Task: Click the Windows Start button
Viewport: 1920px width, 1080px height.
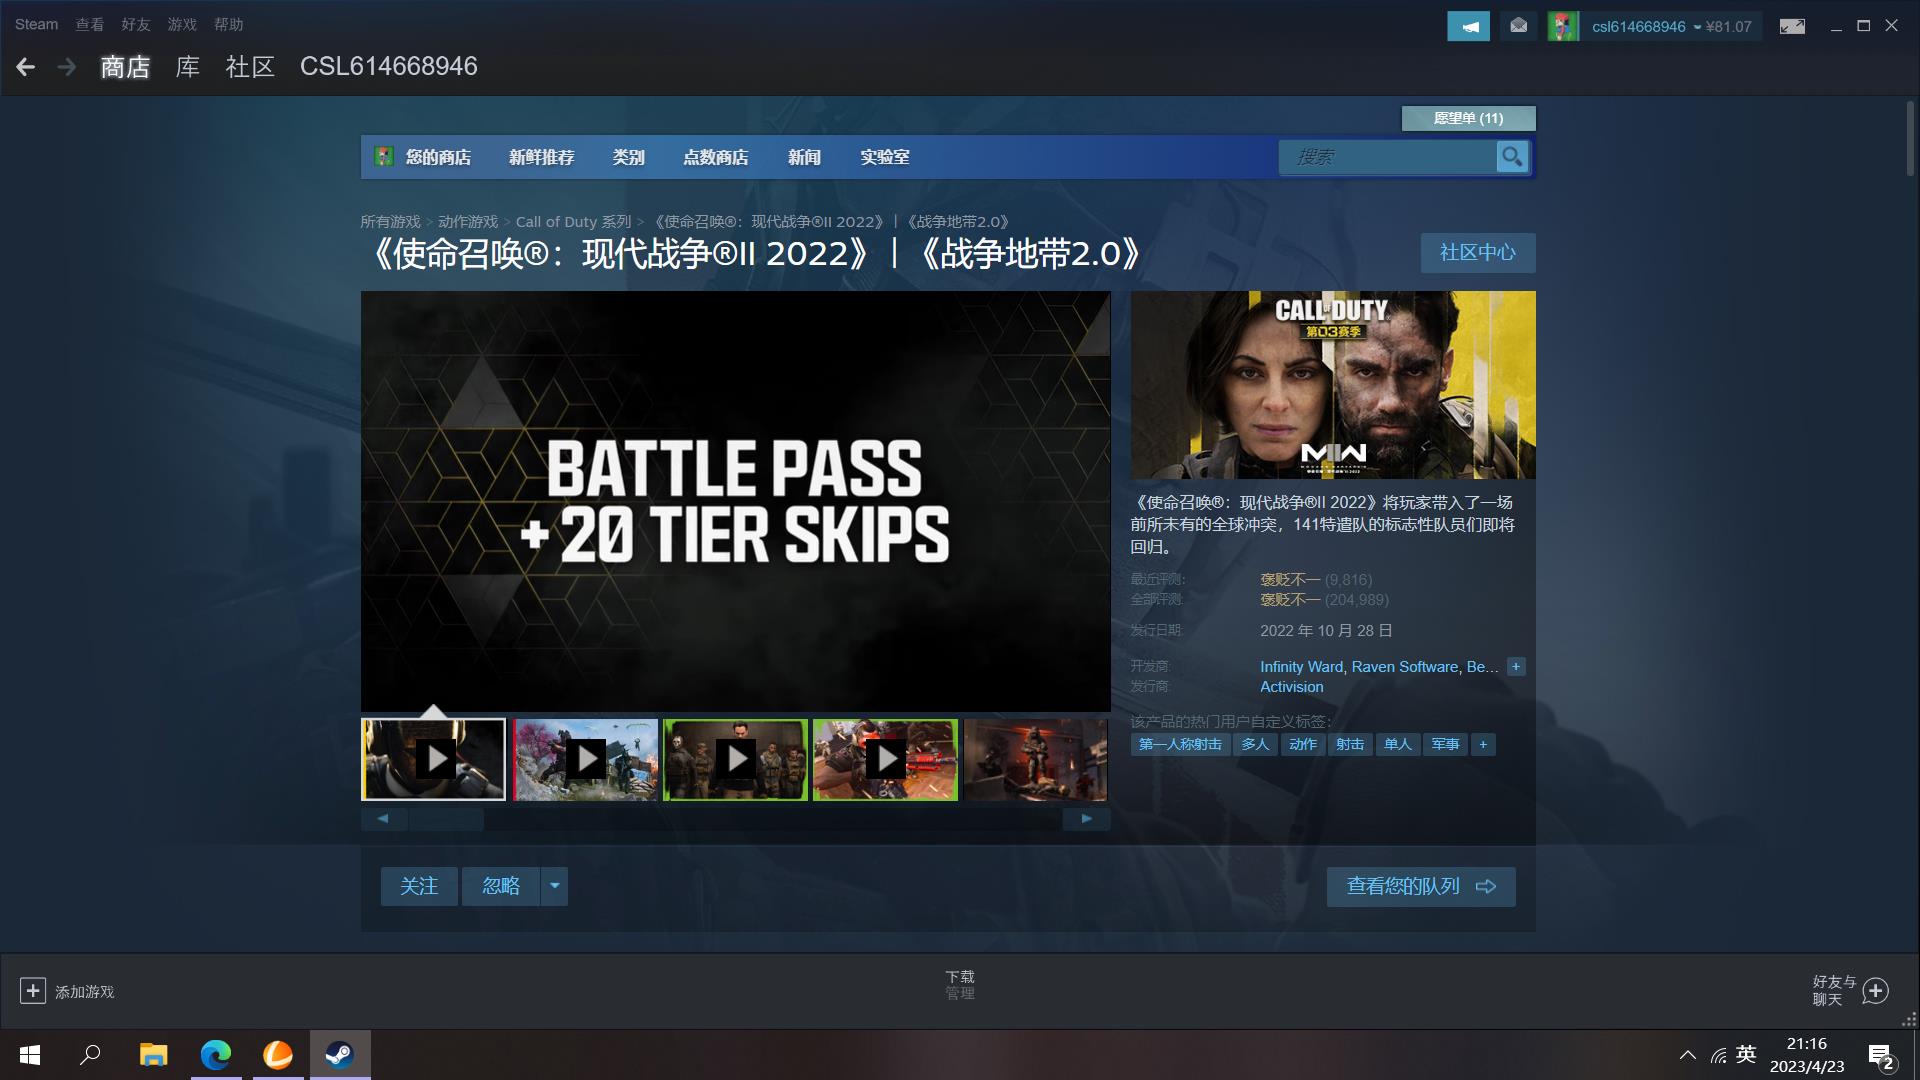Action: [x=29, y=1054]
